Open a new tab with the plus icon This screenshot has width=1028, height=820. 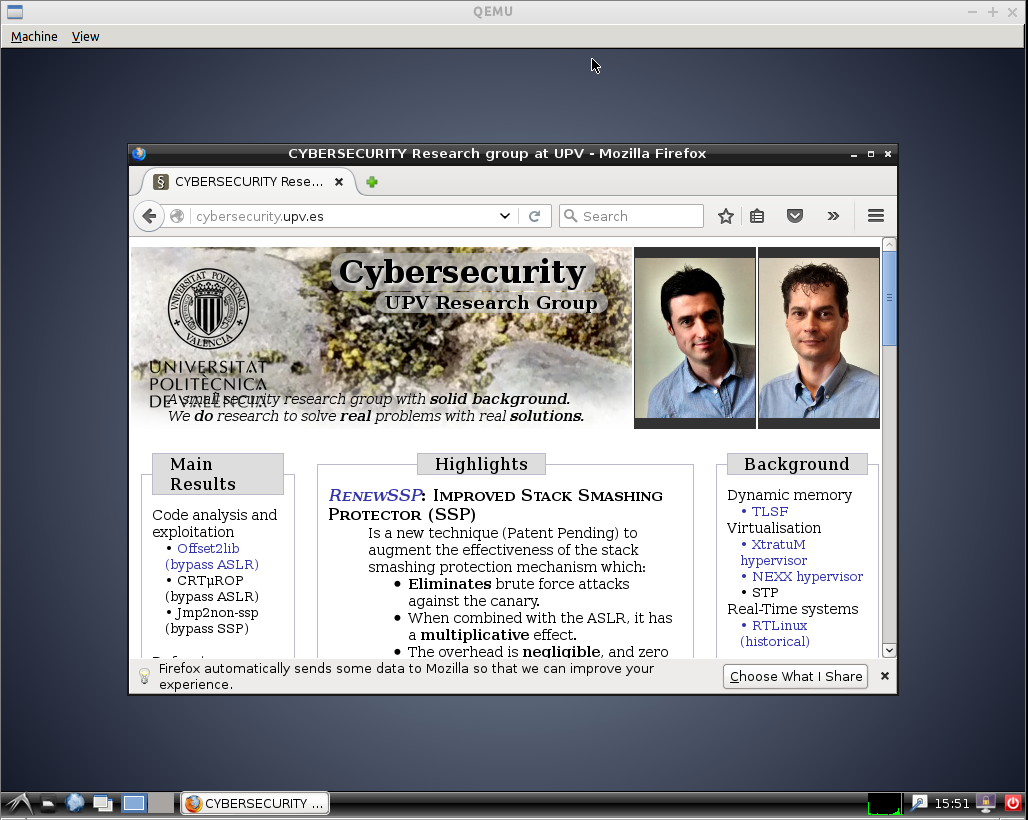coord(372,182)
